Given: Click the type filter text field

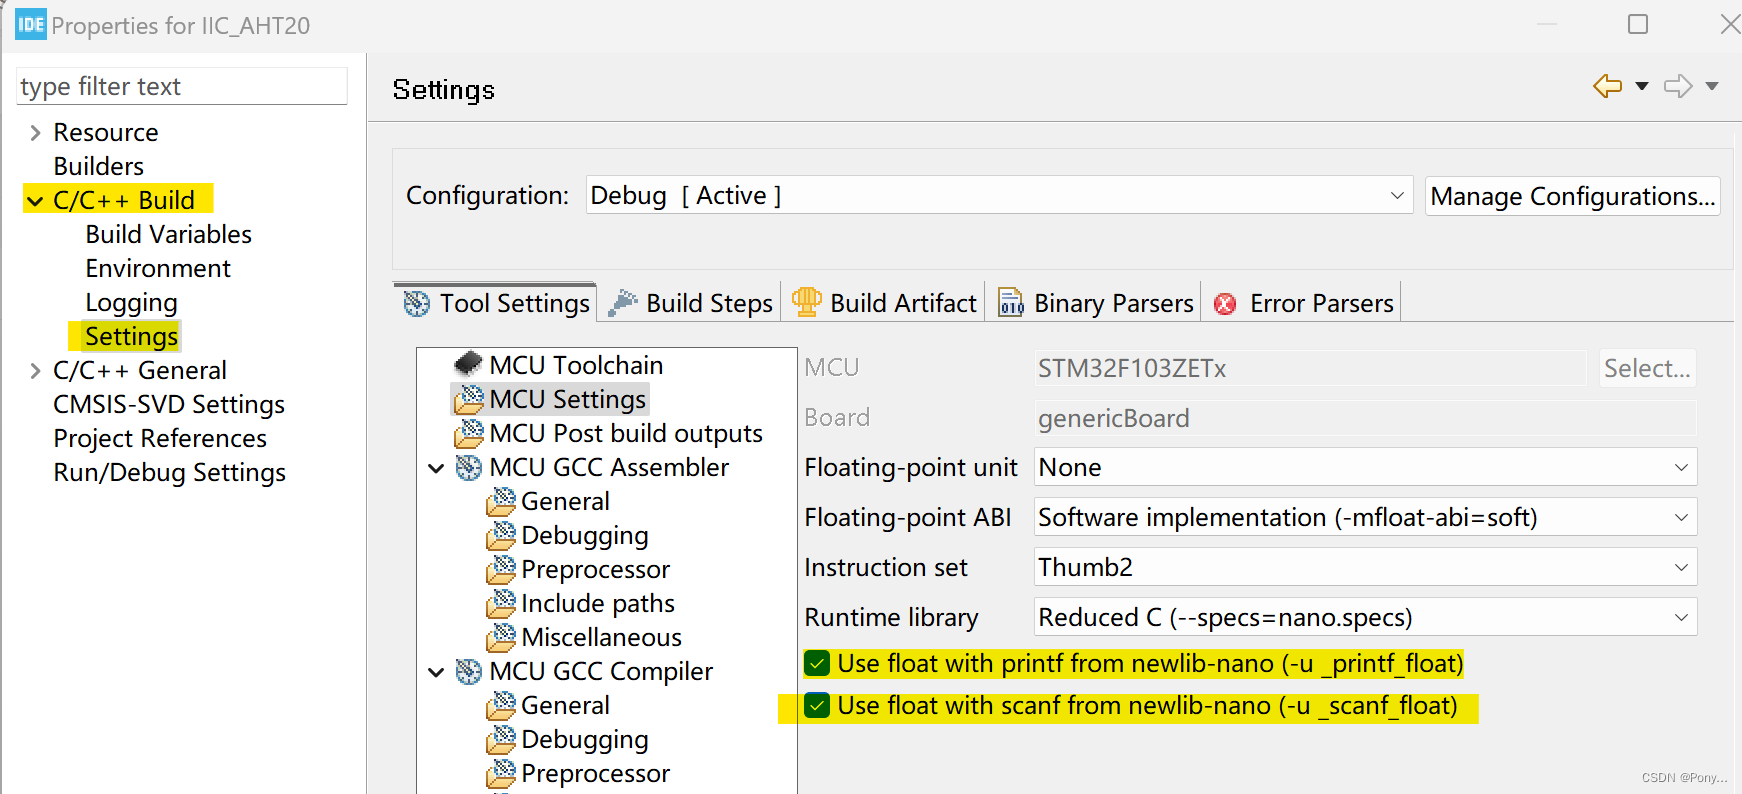Looking at the screenshot, I should pyautogui.click(x=183, y=86).
